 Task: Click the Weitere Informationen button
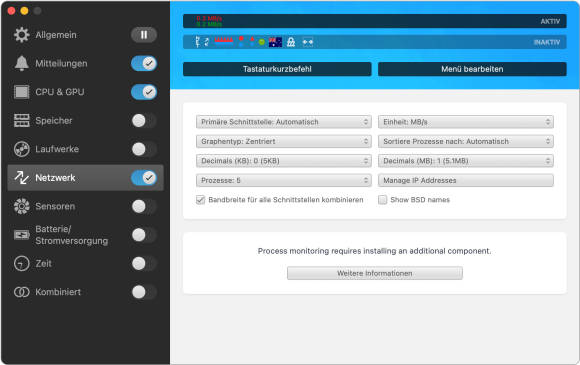pyautogui.click(x=375, y=273)
